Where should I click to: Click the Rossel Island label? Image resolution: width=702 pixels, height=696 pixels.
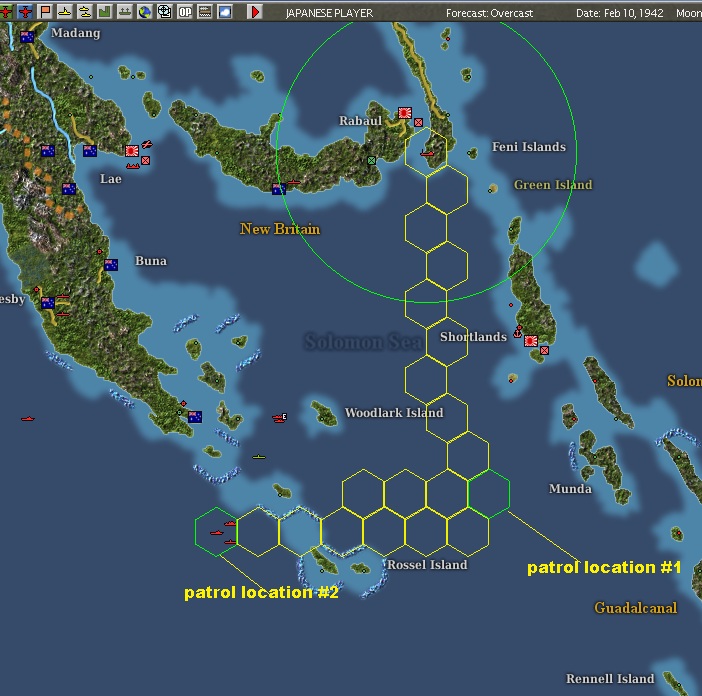tap(427, 565)
